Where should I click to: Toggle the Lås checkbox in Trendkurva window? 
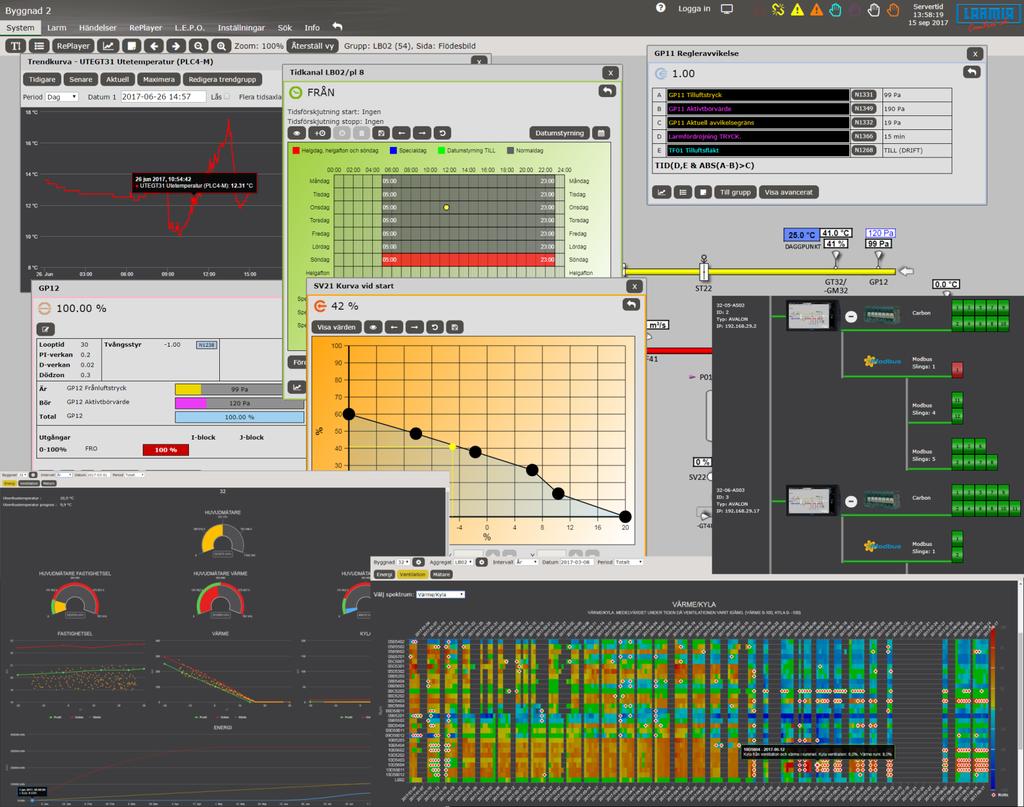[227, 97]
